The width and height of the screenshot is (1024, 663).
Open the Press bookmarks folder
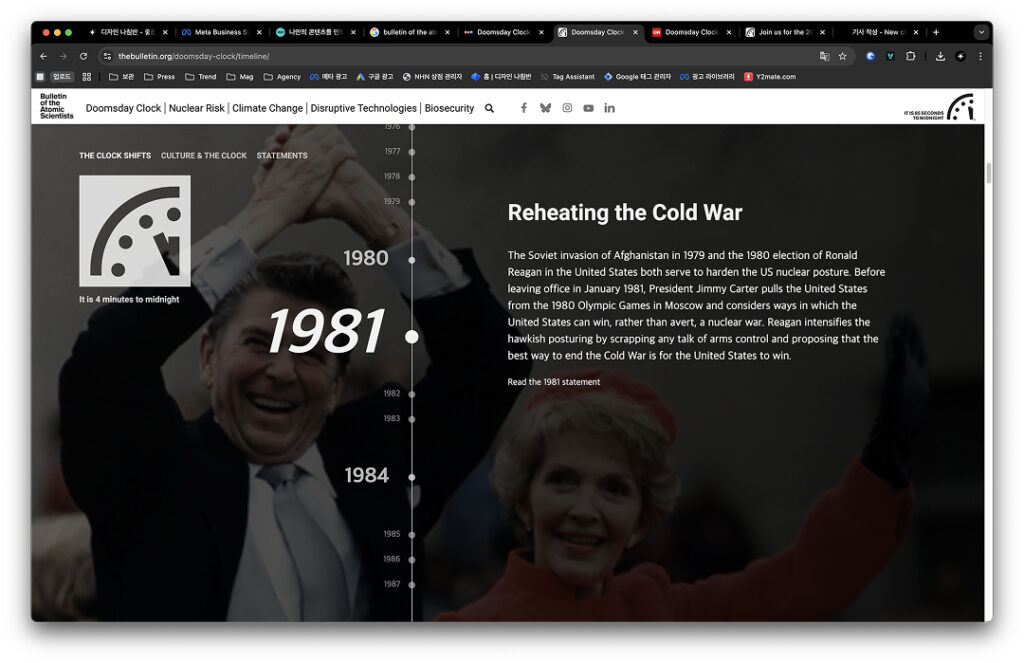[x=159, y=77]
